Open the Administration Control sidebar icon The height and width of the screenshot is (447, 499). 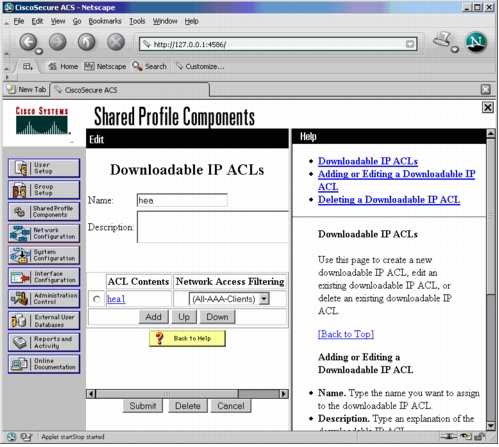click(44, 299)
